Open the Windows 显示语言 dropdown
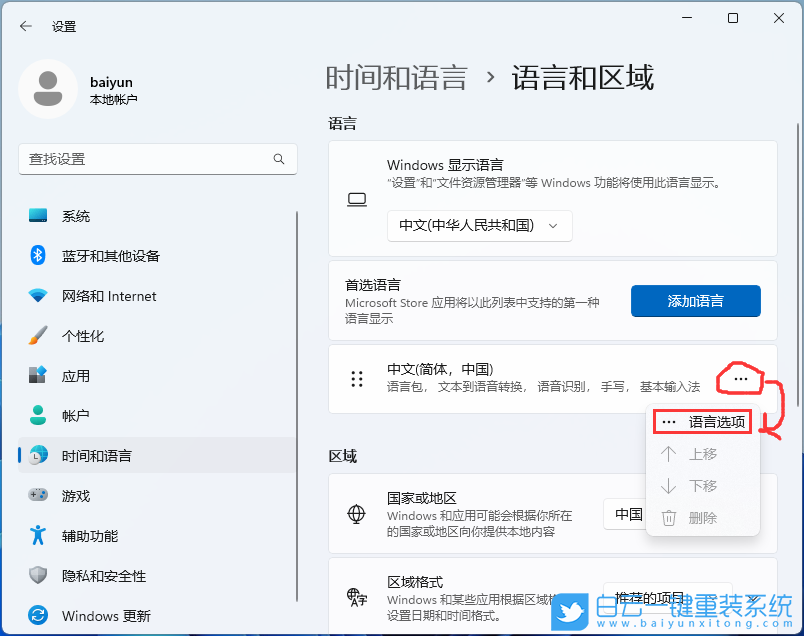 pyautogui.click(x=479, y=226)
